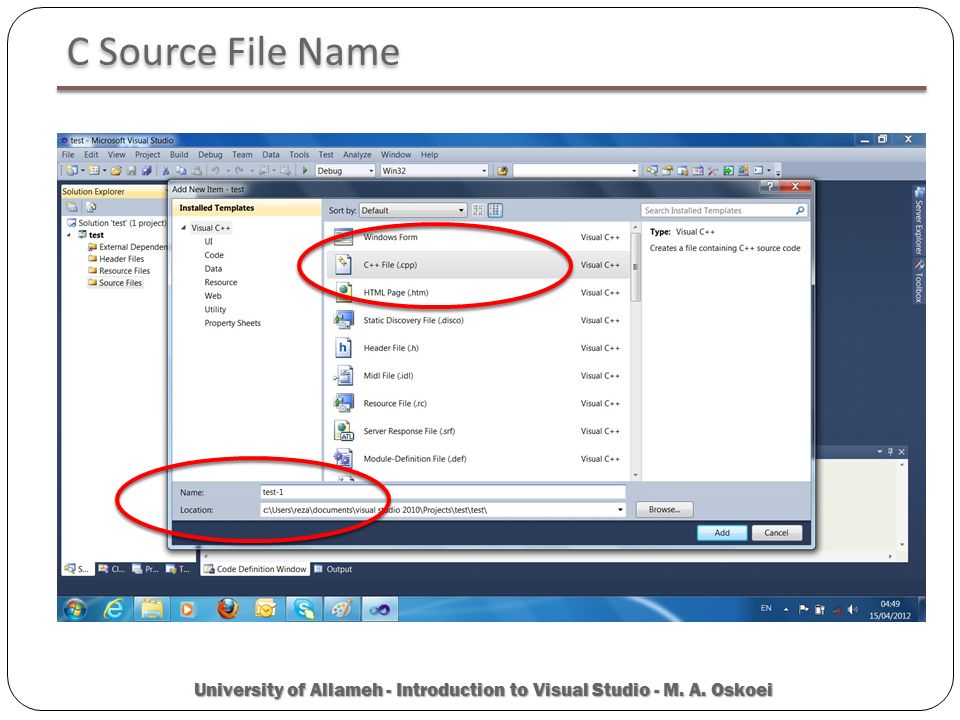Select the C++ File (.cpp) template
Screen dimensions: 960x720
tap(479, 265)
